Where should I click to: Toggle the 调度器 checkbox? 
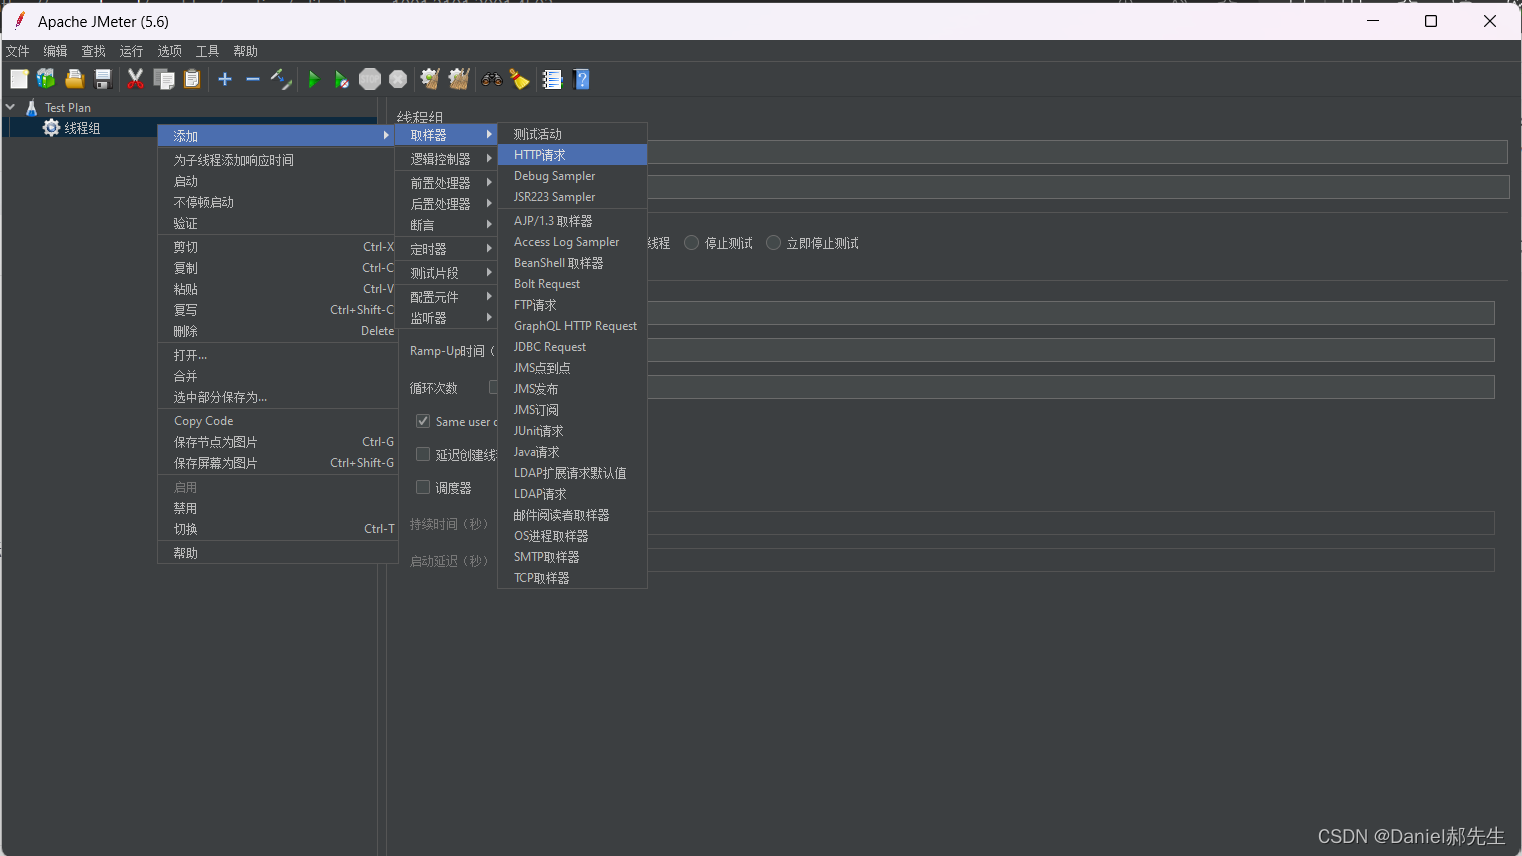pos(423,487)
